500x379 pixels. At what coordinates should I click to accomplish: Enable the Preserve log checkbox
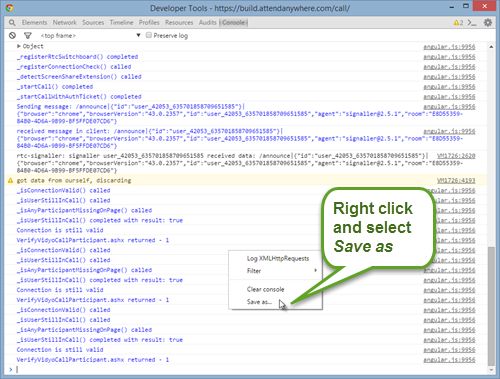point(149,35)
